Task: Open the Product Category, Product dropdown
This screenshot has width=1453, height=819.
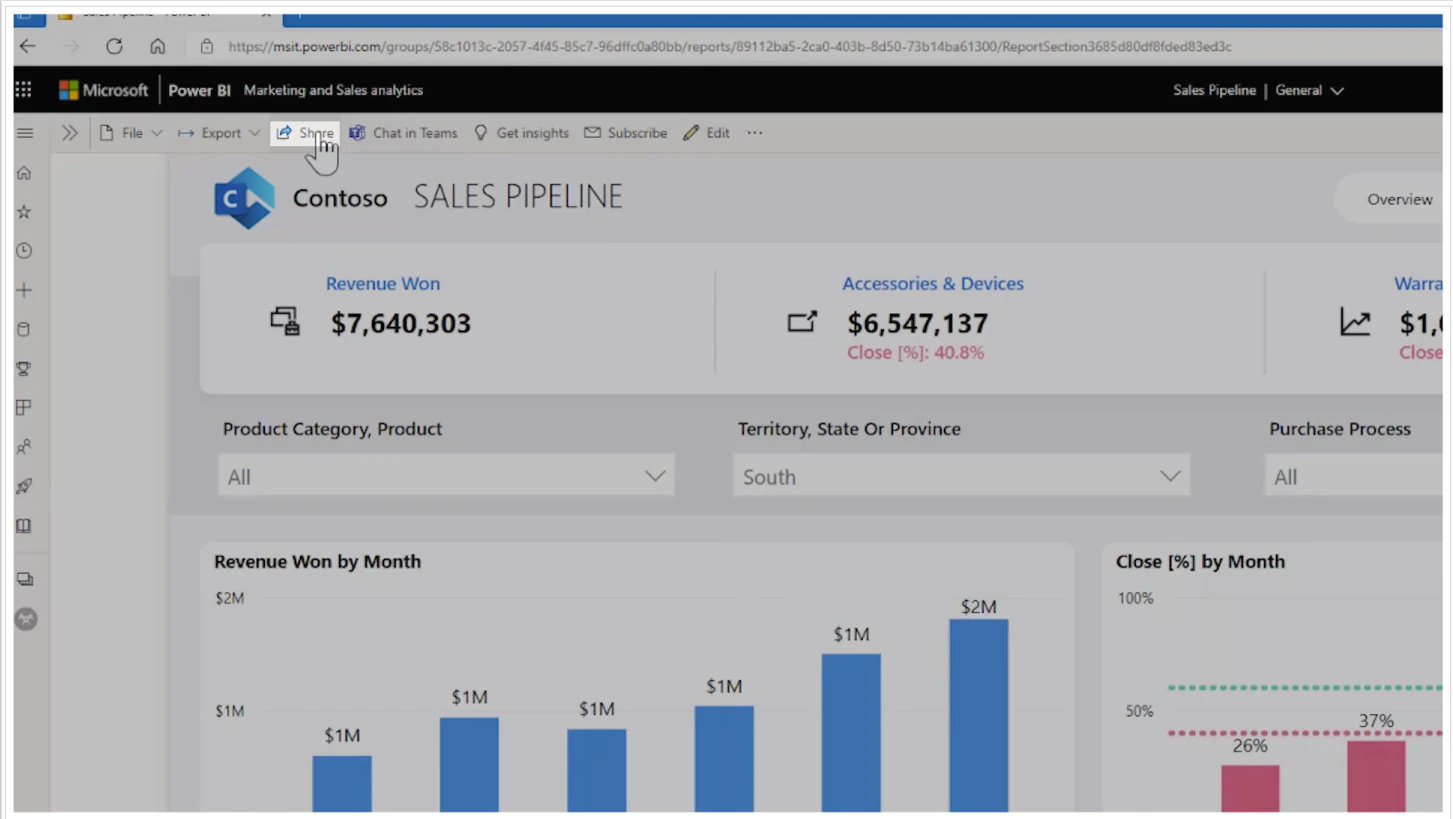Action: click(446, 476)
